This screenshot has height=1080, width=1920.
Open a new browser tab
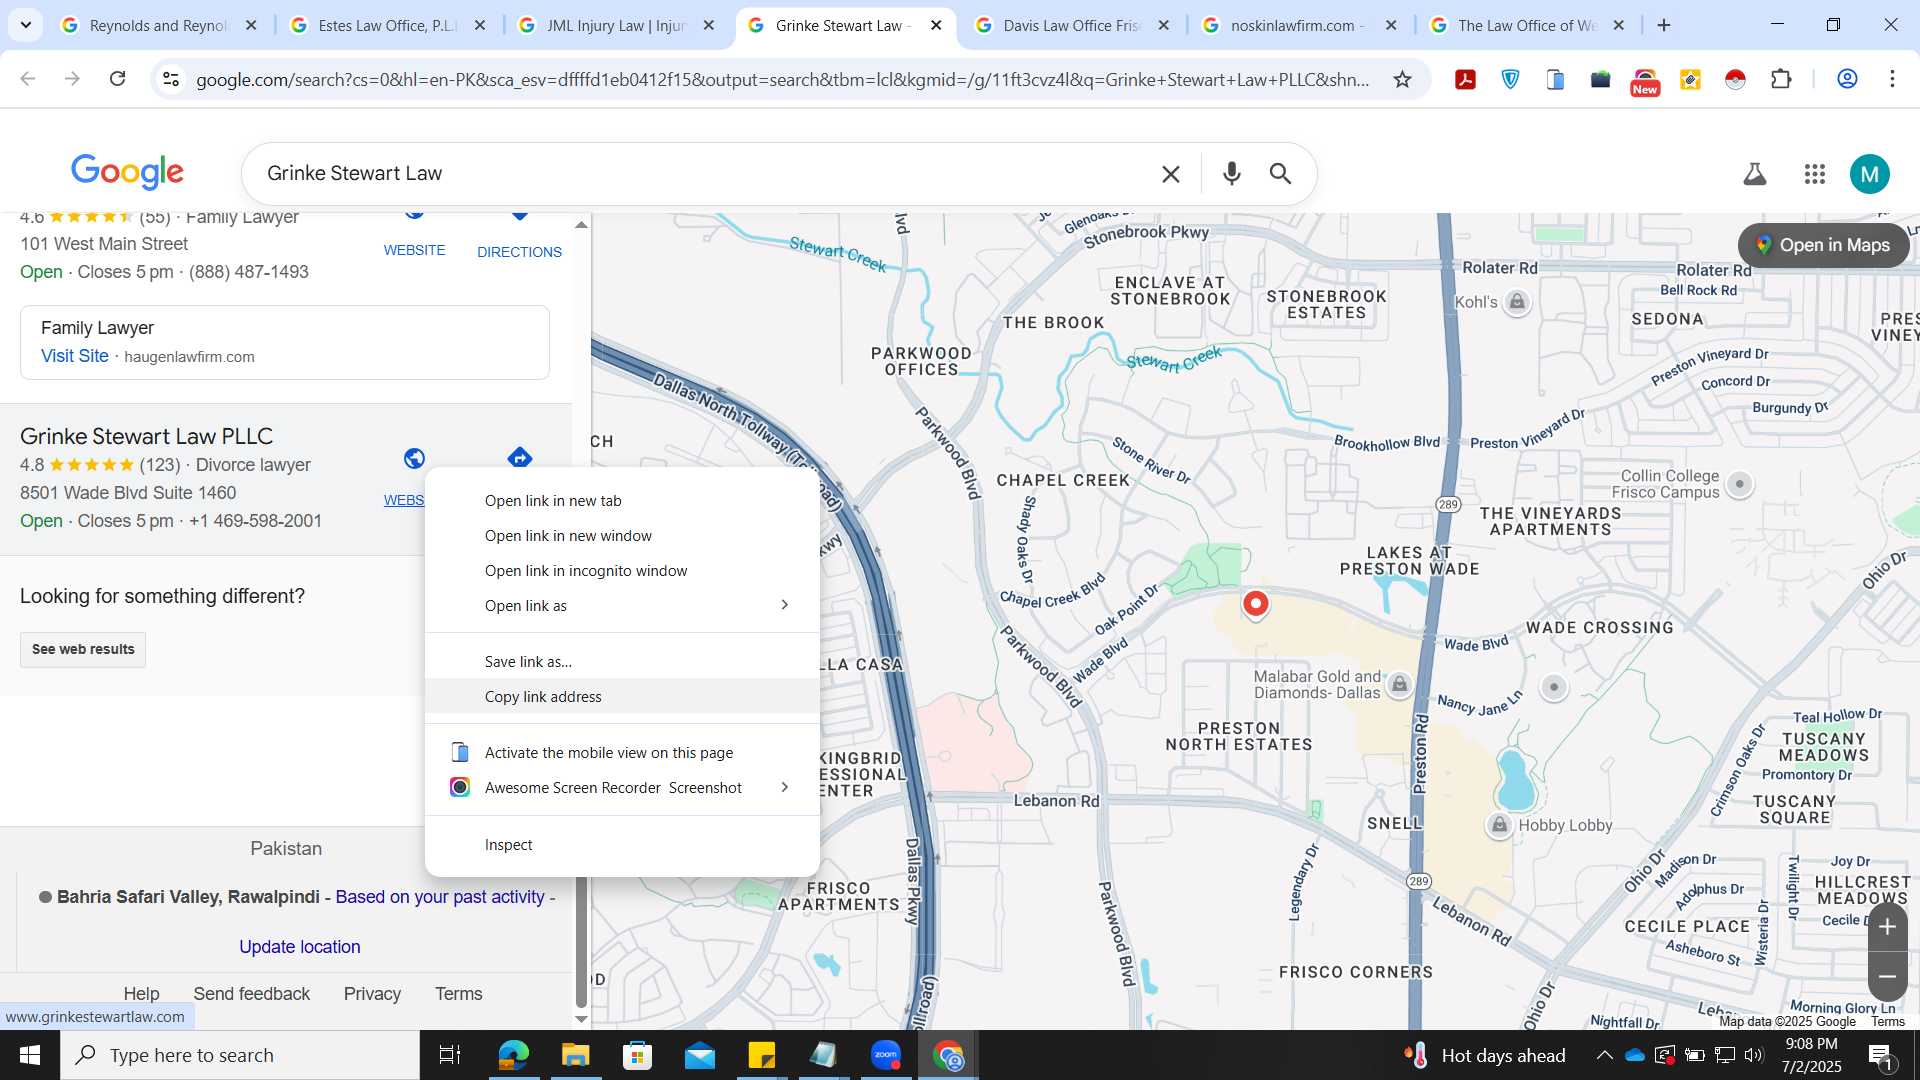click(x=1664, y=25)
